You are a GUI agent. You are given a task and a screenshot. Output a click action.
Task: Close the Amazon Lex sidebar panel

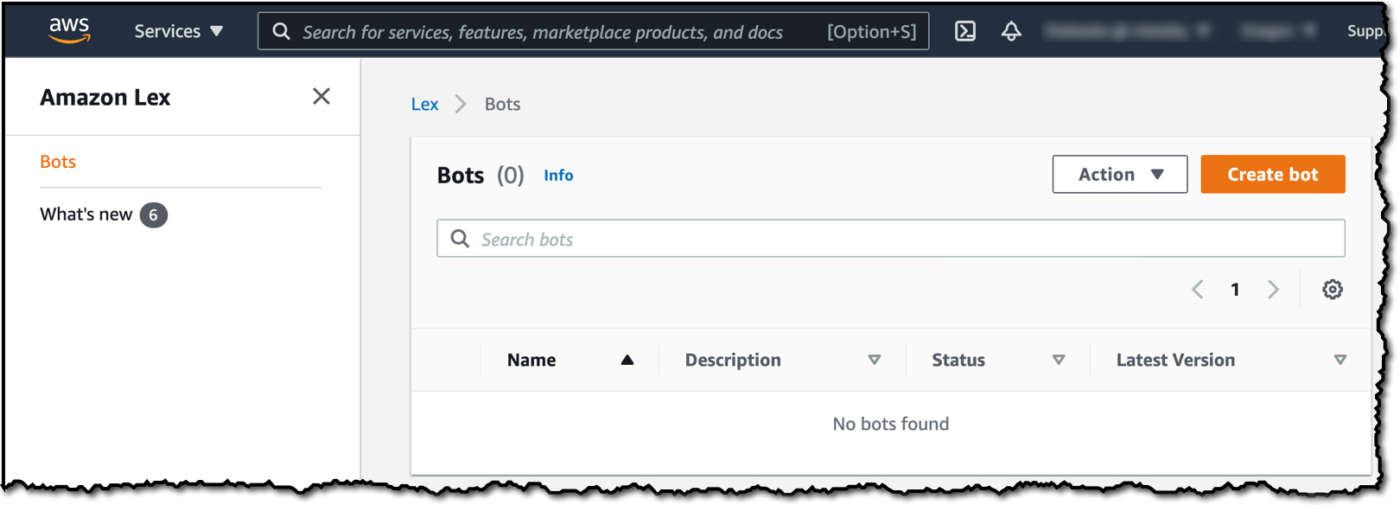pos(321,96)
